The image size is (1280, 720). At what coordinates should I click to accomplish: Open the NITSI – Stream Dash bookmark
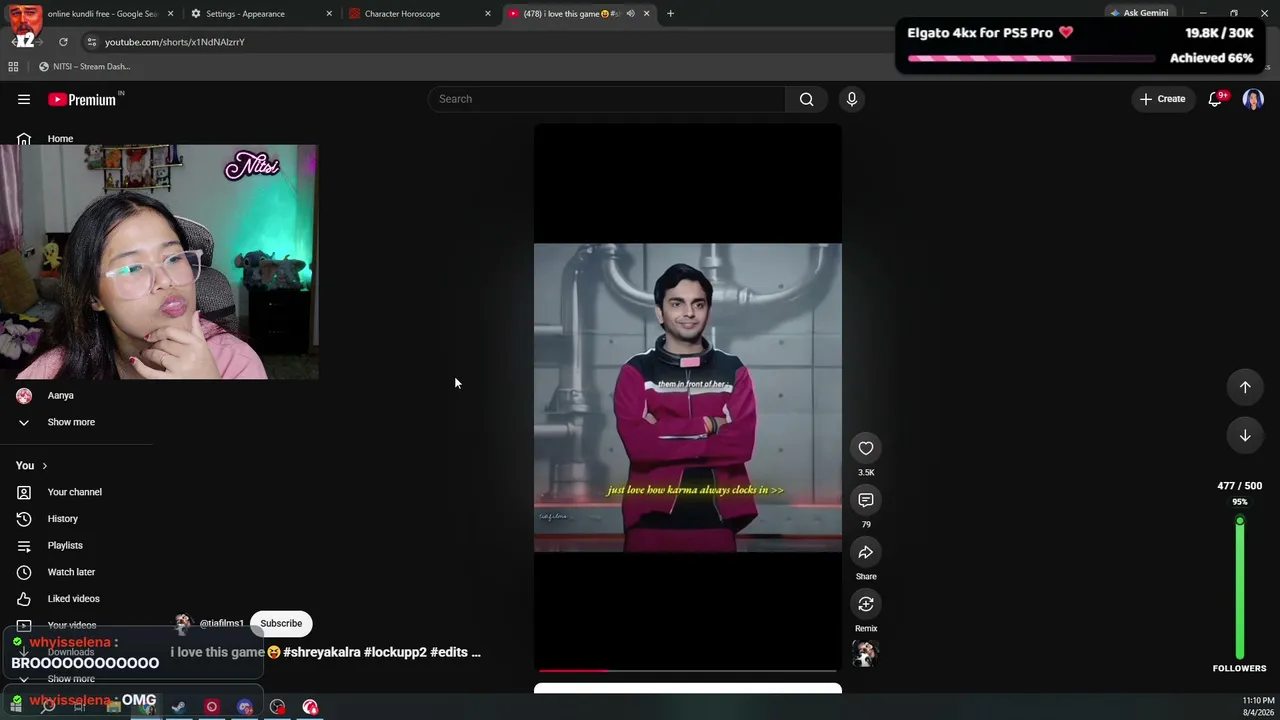84,67
